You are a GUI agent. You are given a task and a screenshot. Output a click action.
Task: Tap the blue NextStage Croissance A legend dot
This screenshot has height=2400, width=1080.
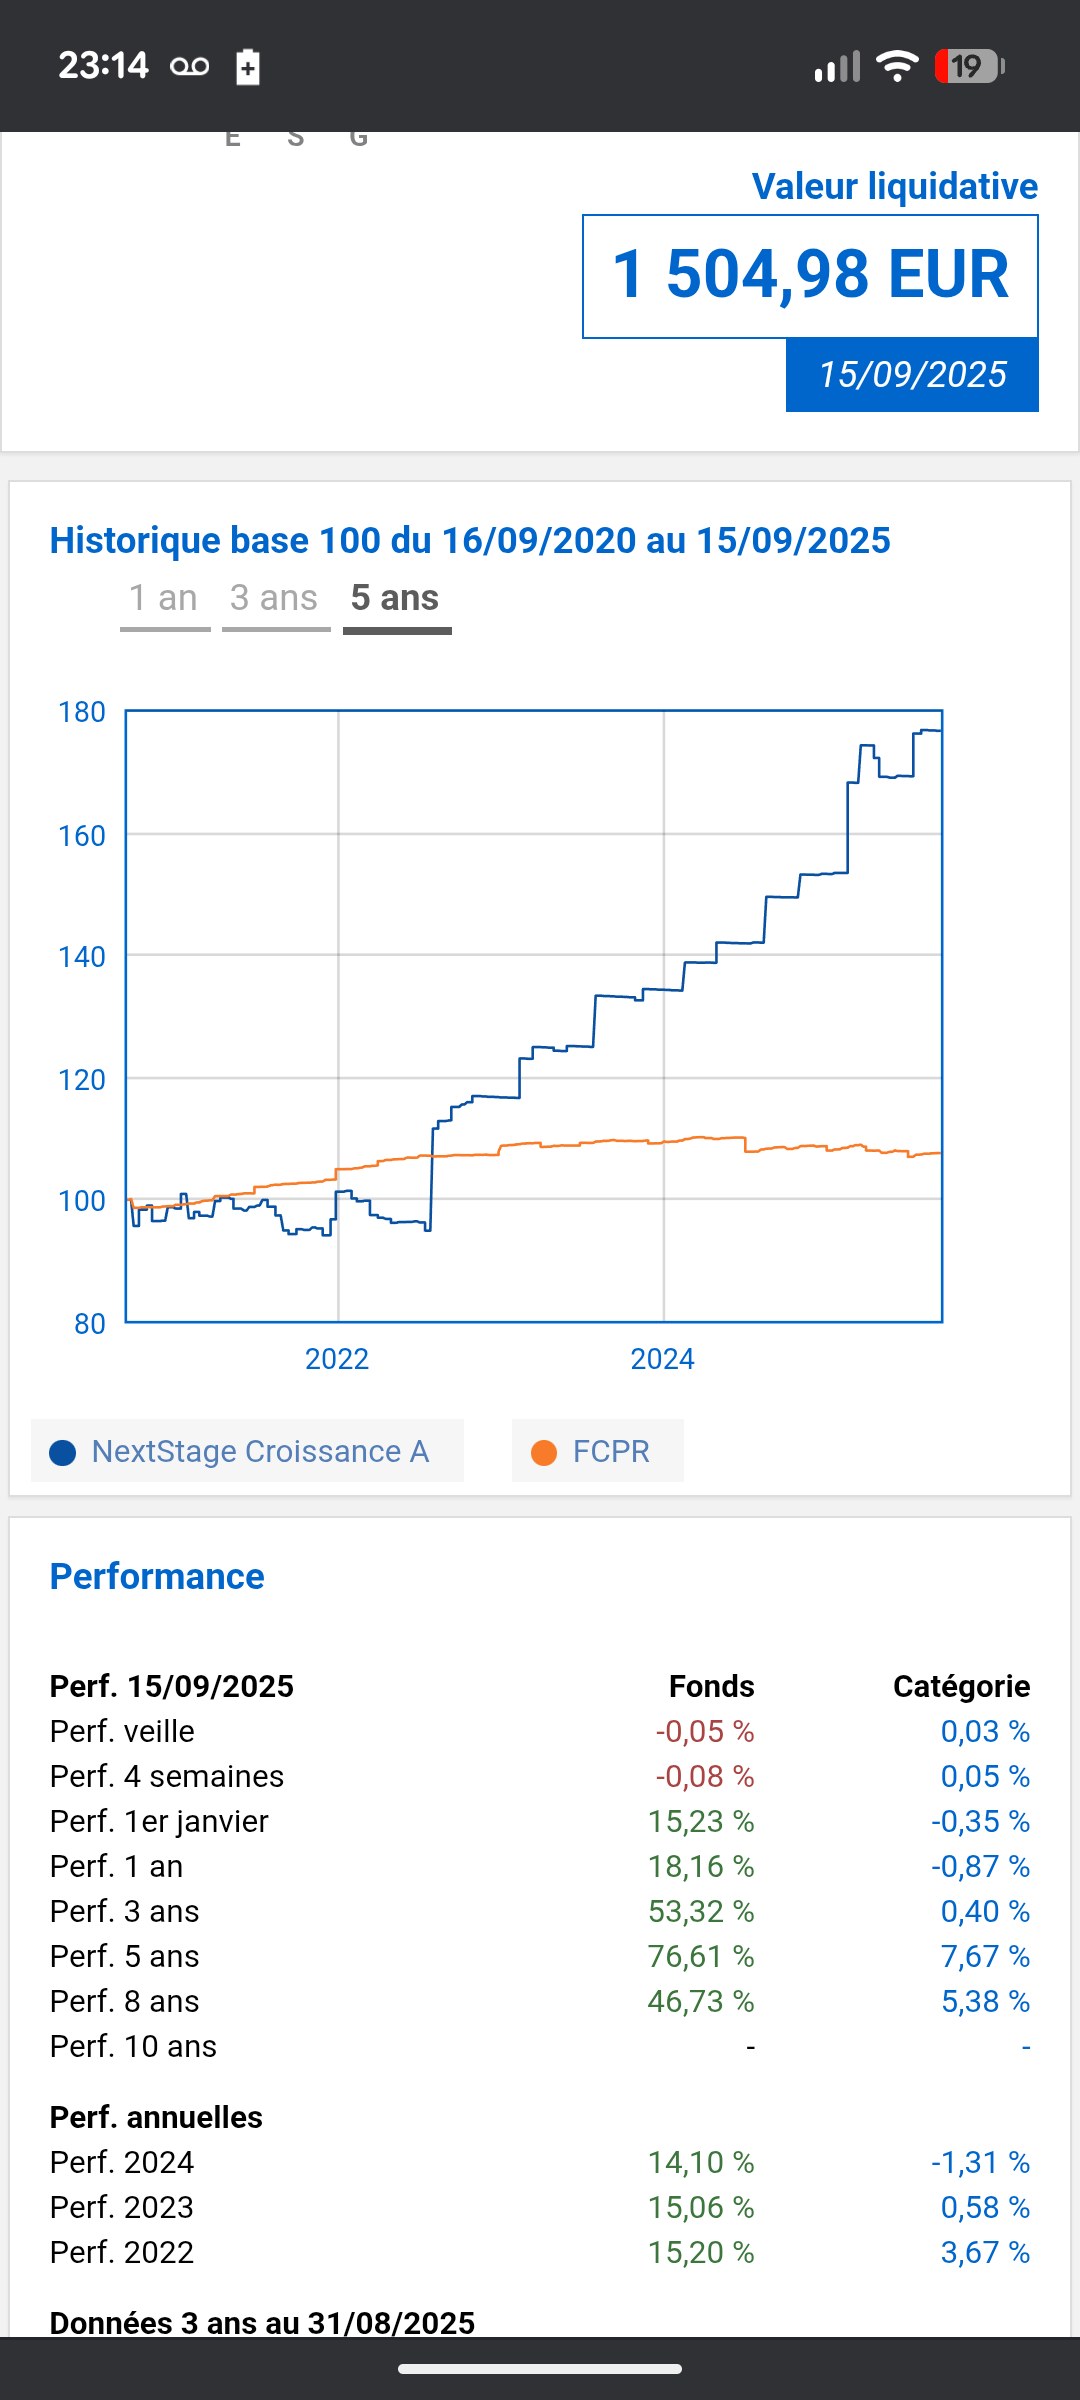point(63,1452)
